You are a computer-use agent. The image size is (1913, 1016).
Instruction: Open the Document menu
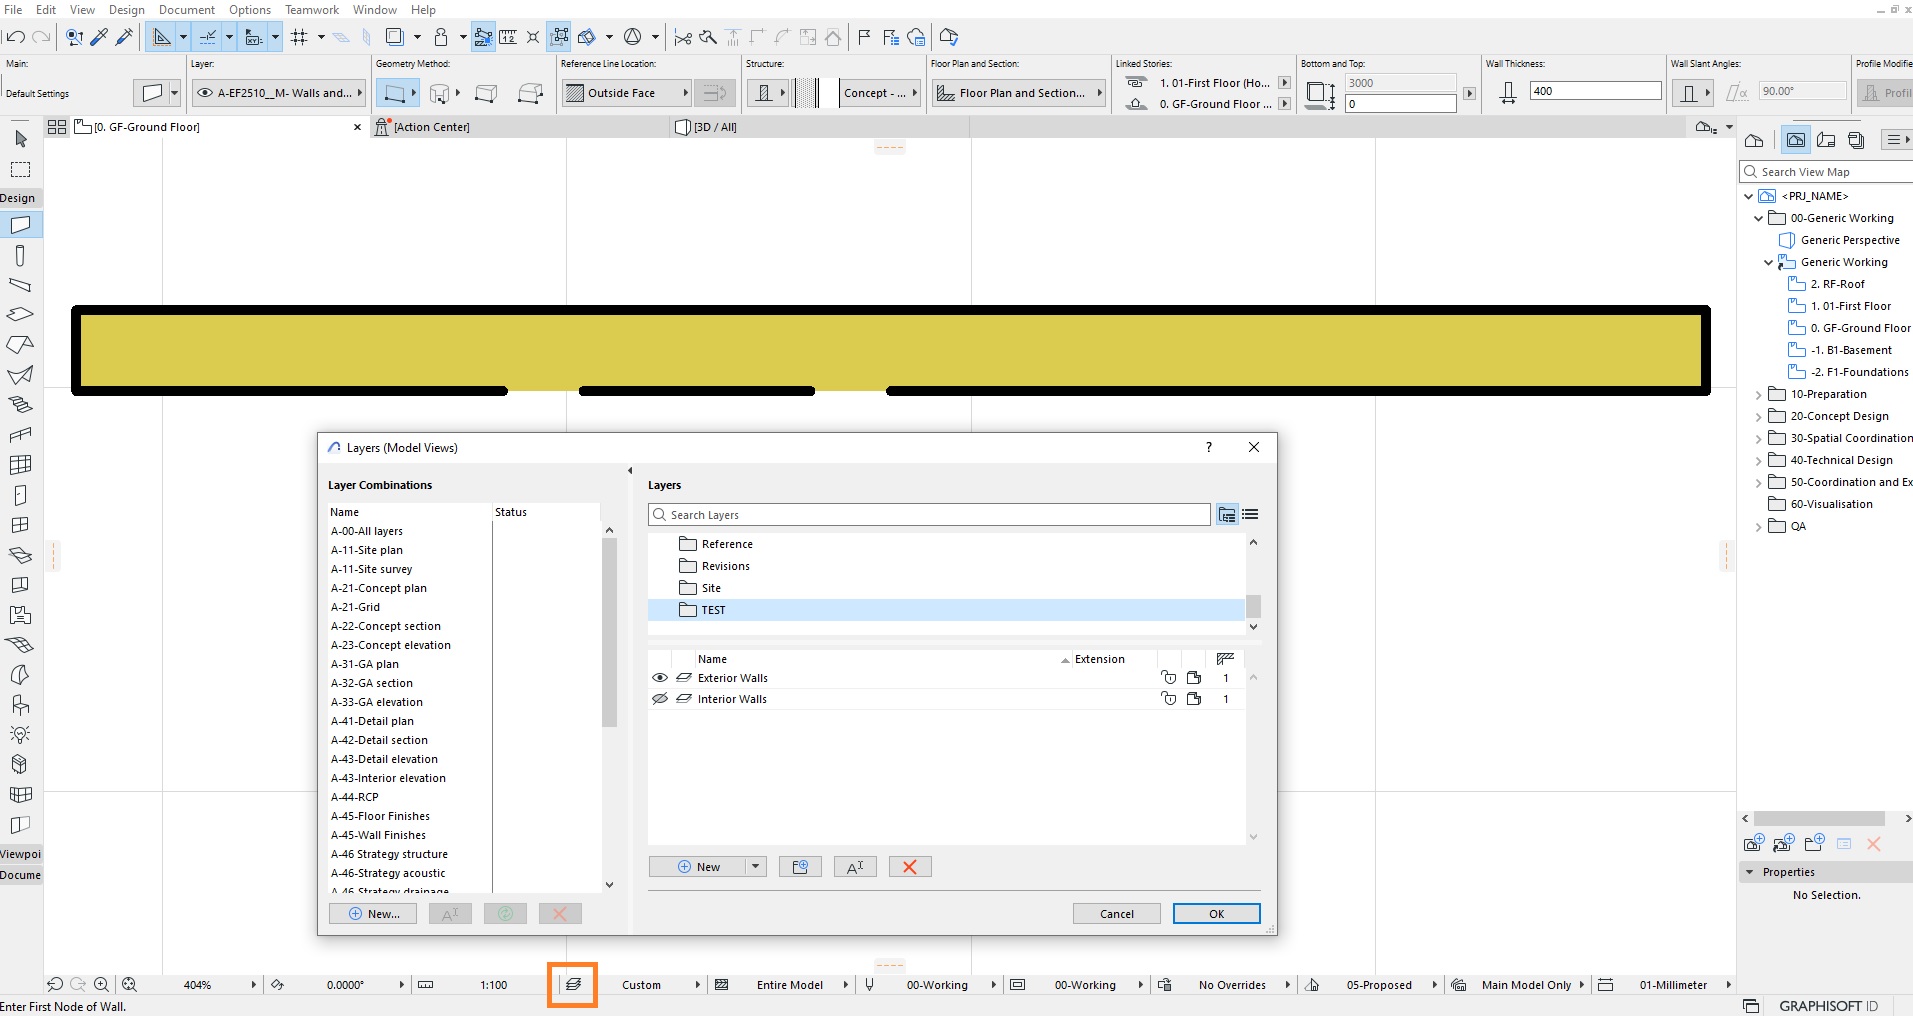coord(187,10)
